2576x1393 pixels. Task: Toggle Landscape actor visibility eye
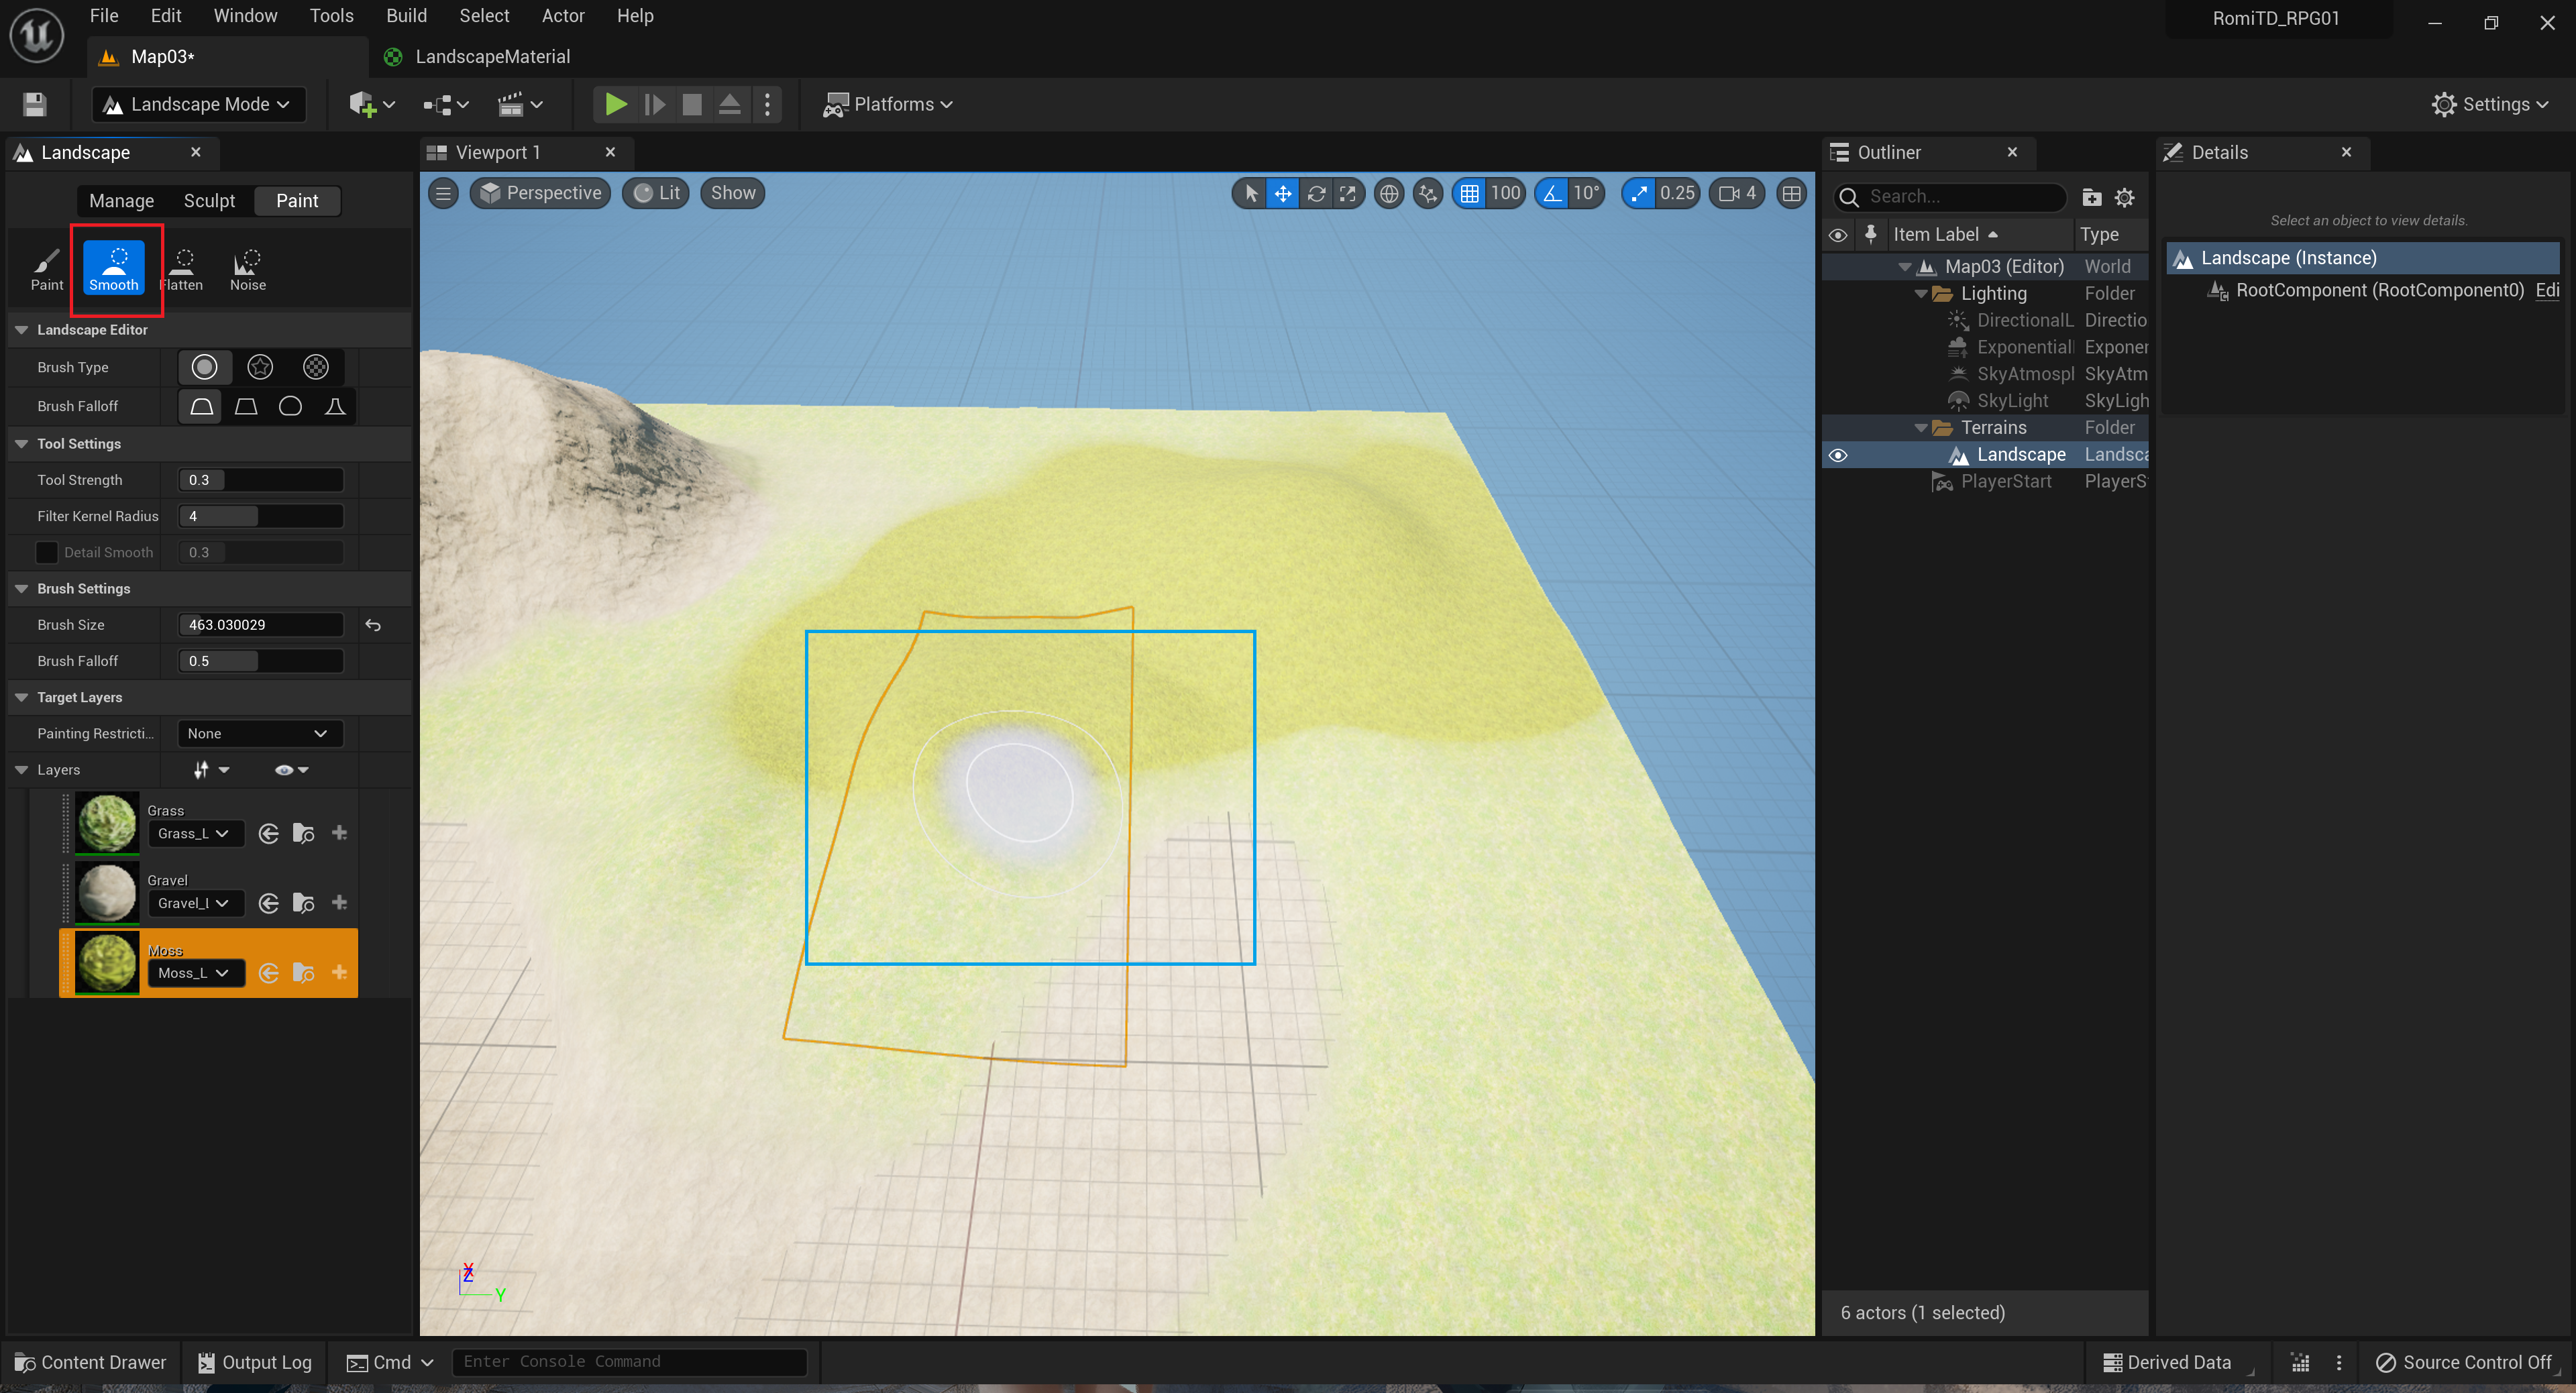click(1838, 455)
